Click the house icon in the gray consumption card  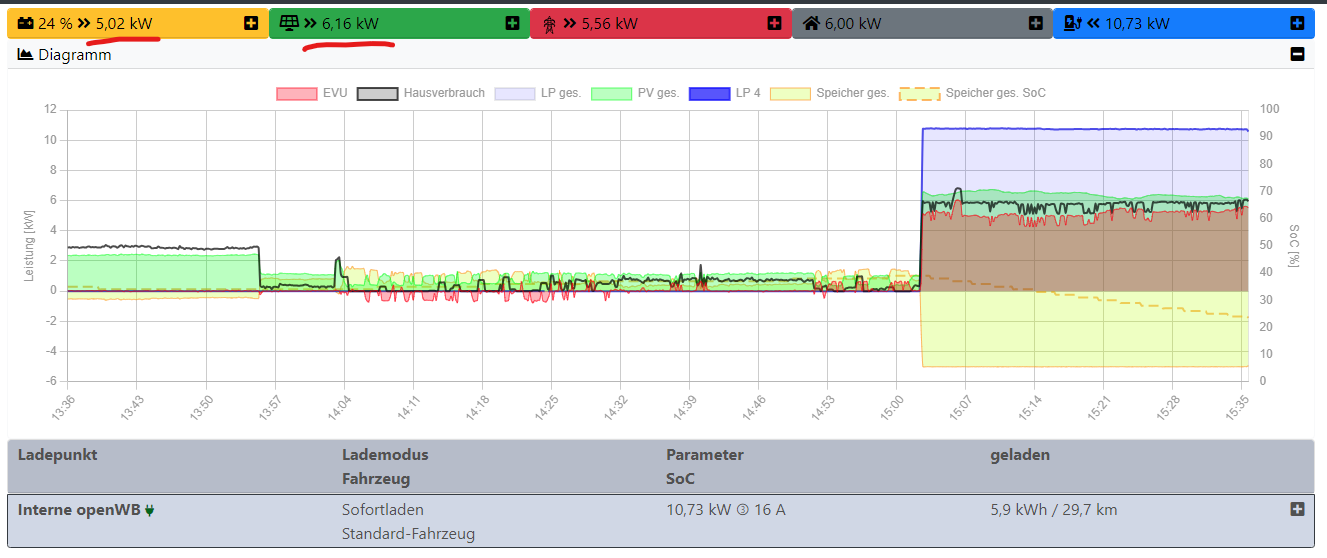[812, 23]
